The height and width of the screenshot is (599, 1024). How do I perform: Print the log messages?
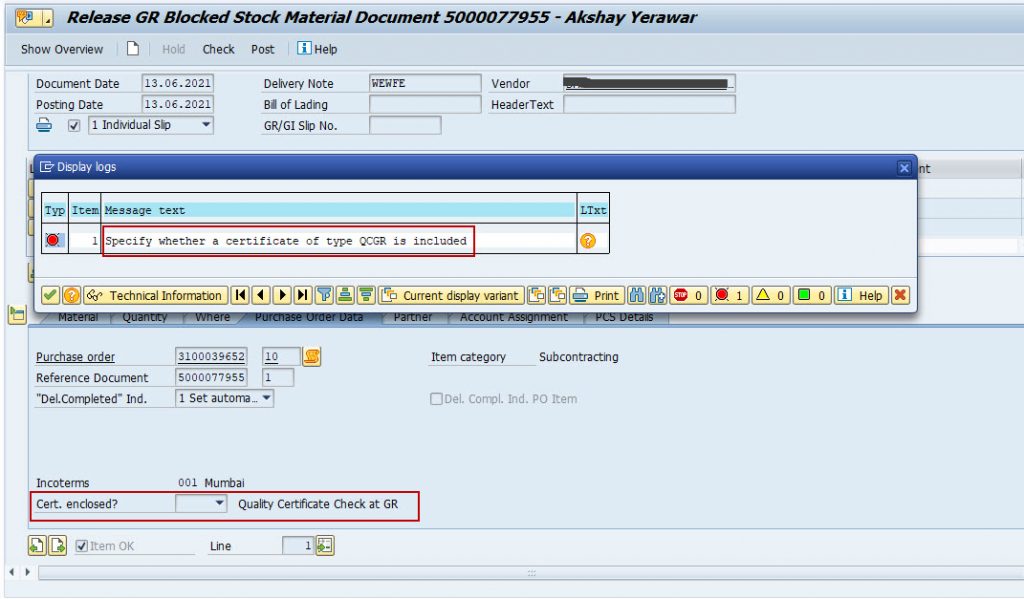click(597, 295)
